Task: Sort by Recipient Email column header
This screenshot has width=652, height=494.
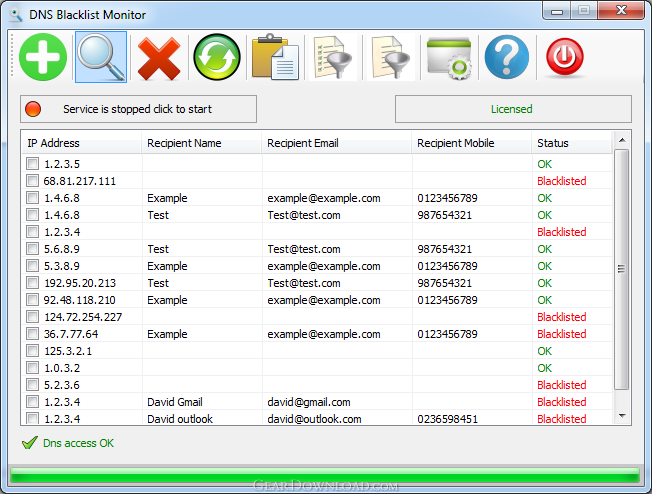Action: (337, 143)
